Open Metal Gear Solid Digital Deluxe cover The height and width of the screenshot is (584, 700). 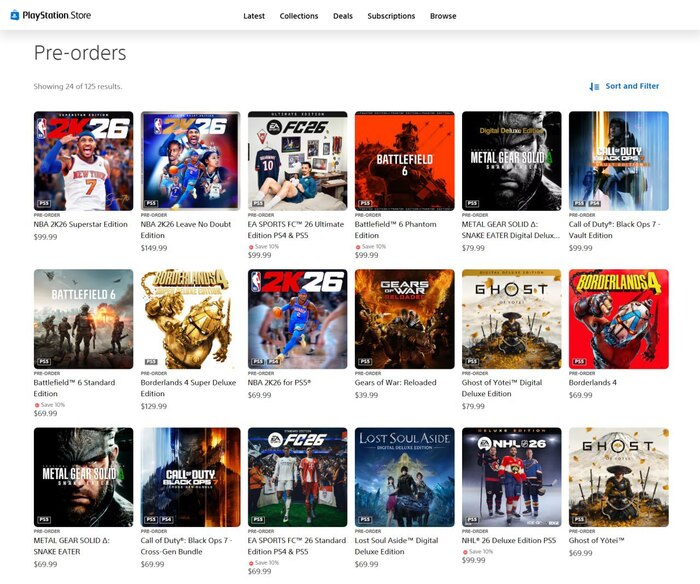tap(512, 161)
